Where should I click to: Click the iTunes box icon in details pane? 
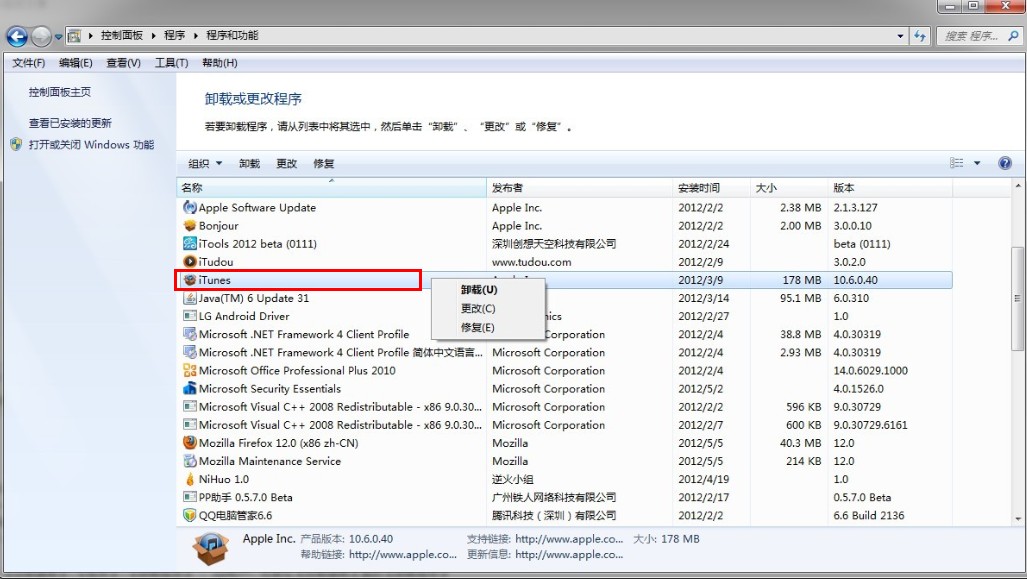(211, 548)
